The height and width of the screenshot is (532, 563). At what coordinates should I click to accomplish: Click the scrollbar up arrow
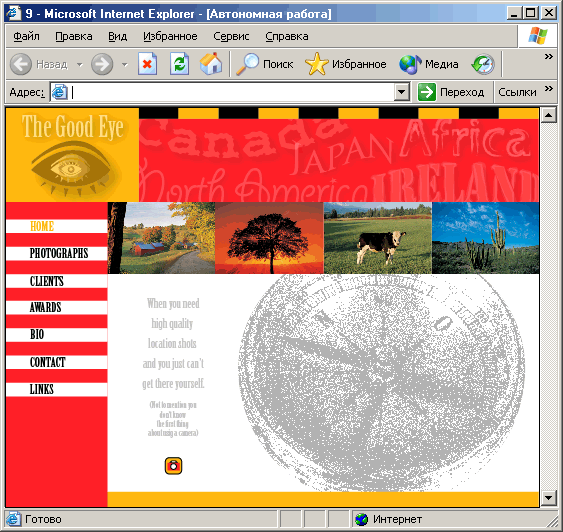point(549,115)
